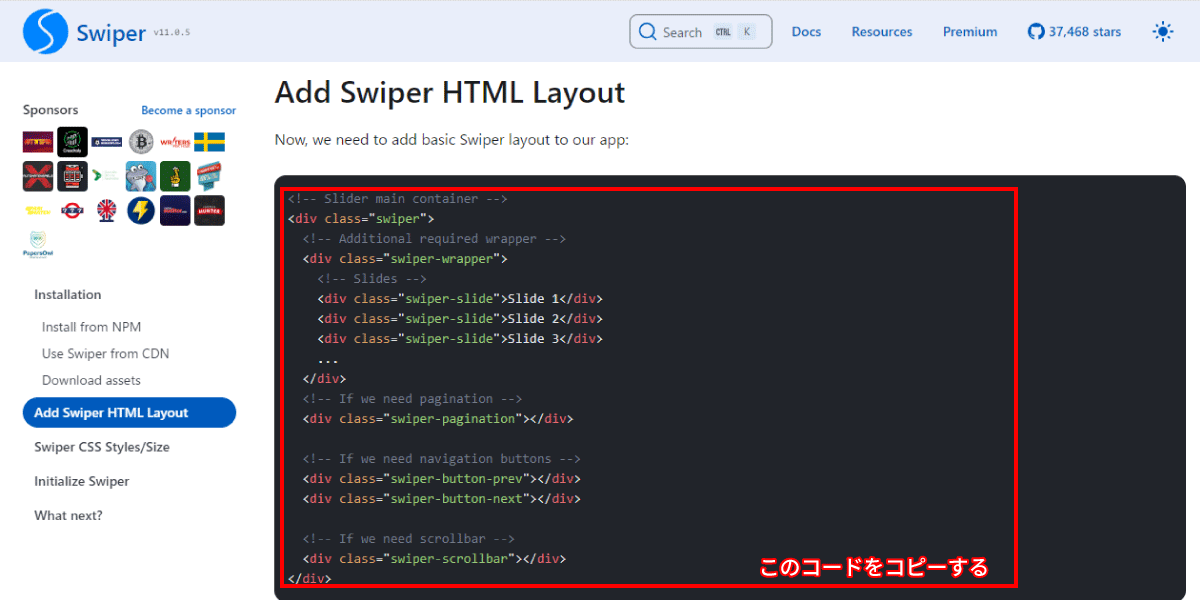Click the Slider main container comment
This screenshot has width=1200, height=600.
pos(398,199)
